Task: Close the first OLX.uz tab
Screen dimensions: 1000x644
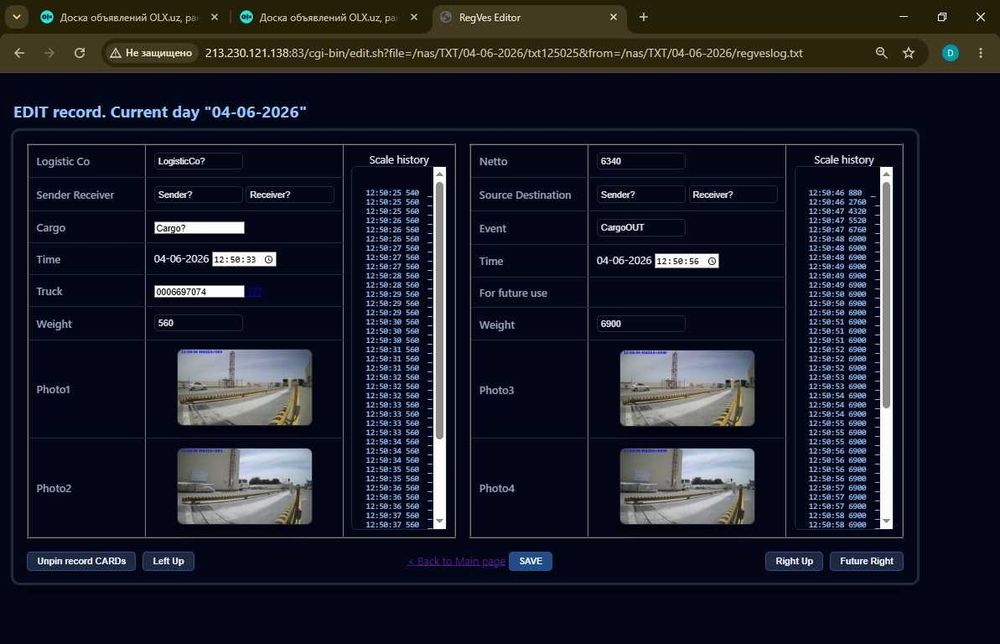Action: [x=214, y=17]
